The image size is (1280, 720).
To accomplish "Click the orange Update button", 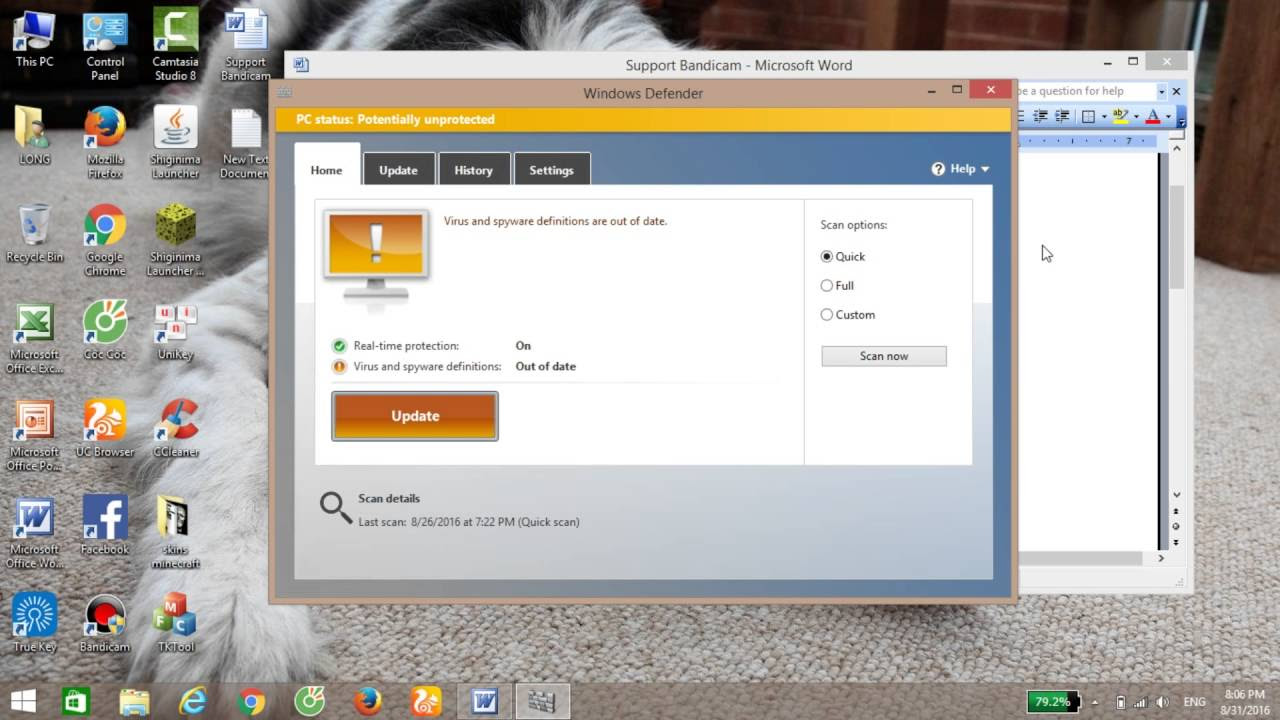I will [415, 416].
